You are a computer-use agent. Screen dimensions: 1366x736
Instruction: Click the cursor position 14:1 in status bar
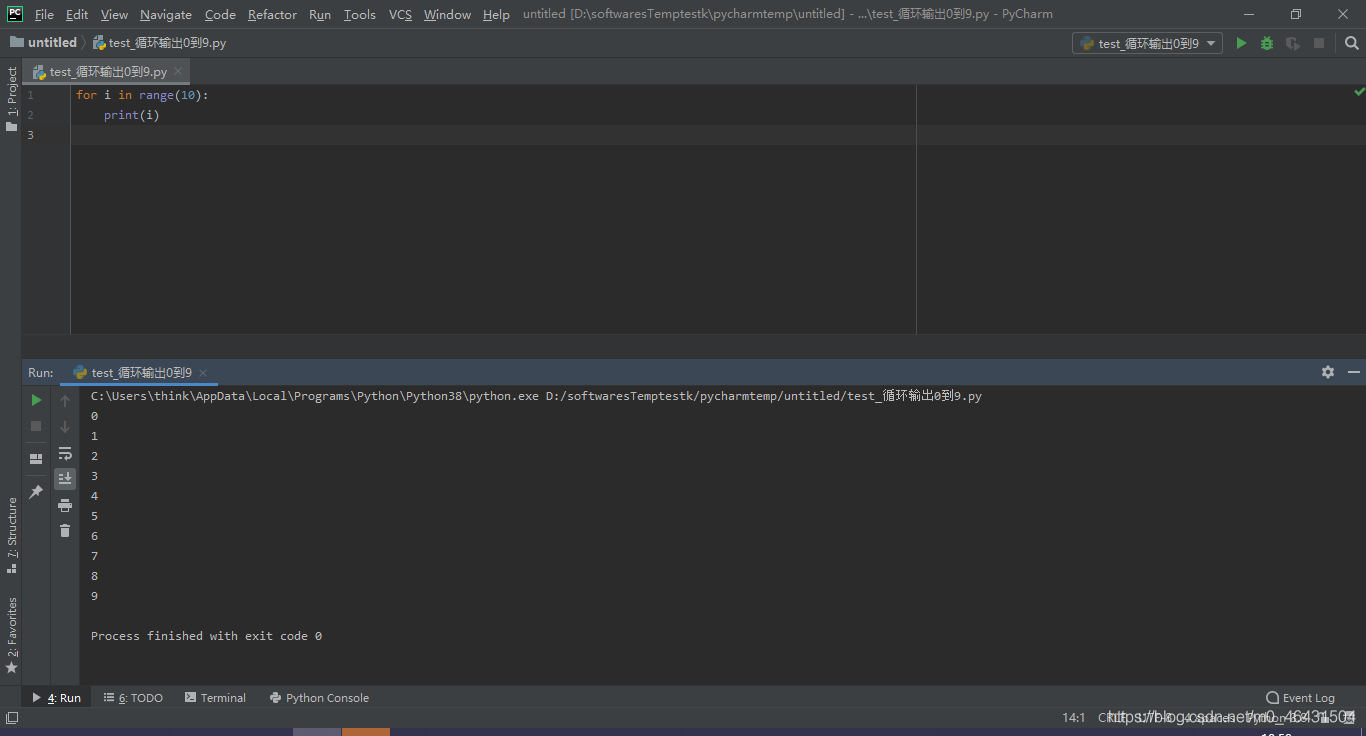point(1073,717)
